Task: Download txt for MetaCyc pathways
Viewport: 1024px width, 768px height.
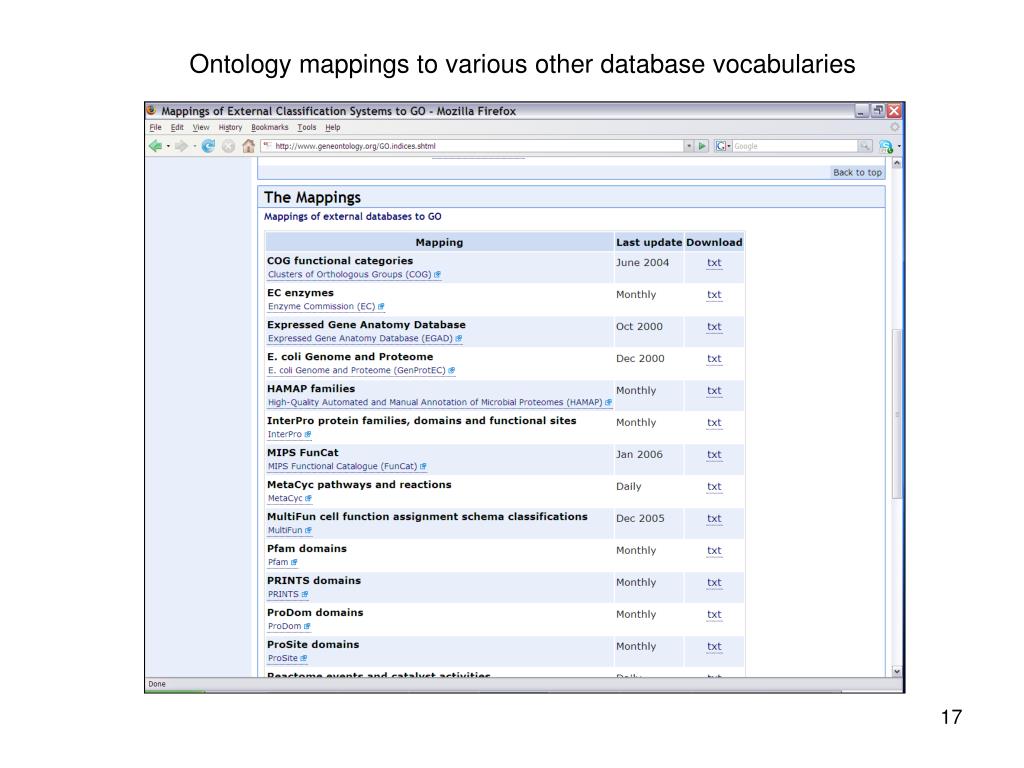Action: click(x=714, y=487)
